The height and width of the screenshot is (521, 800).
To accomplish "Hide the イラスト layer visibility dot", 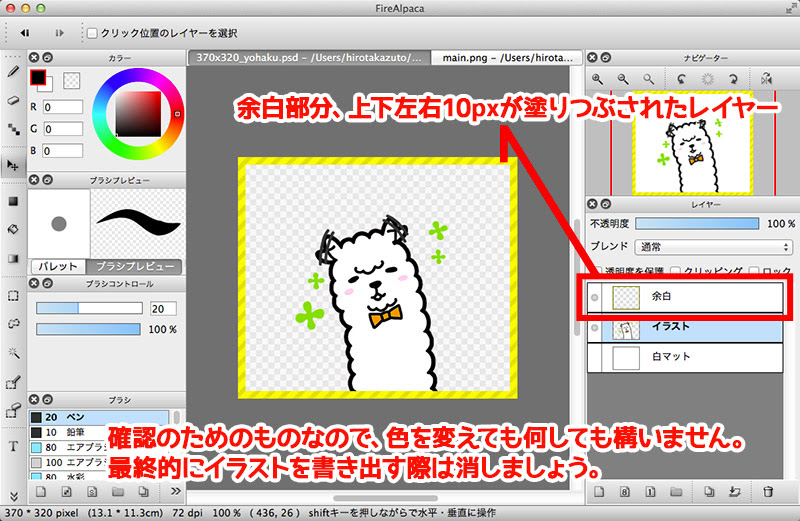I will click(594, 328).
